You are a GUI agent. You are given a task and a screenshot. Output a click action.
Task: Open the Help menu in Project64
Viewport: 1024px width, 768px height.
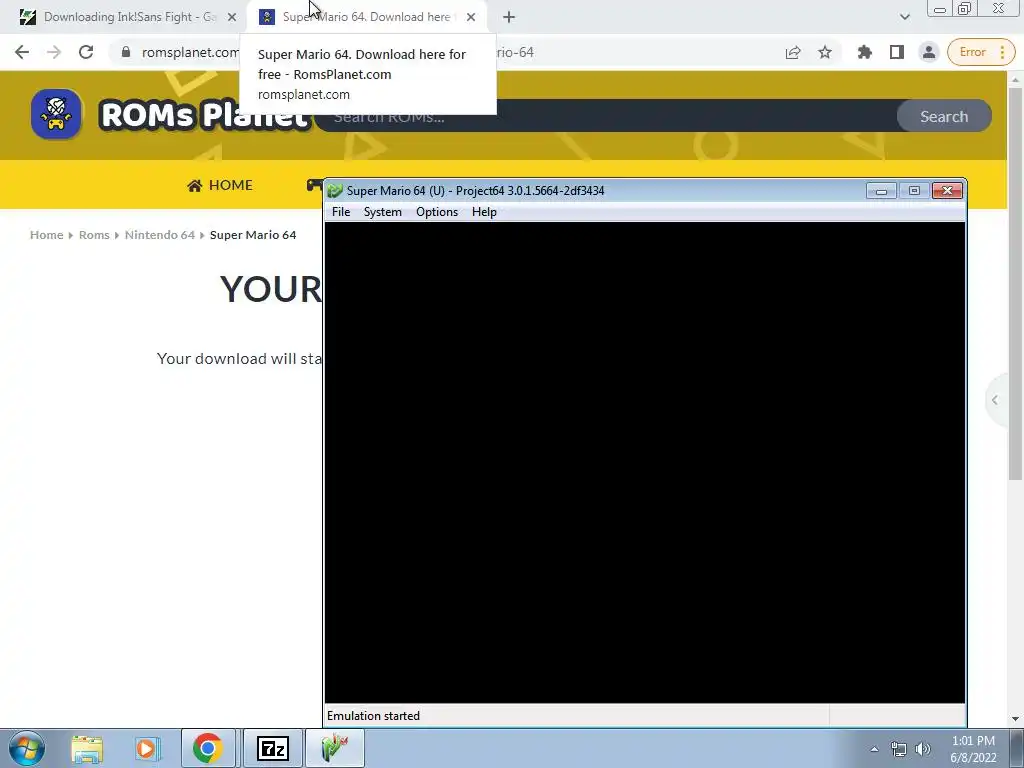pyautogui.click(x=484, y=212)
